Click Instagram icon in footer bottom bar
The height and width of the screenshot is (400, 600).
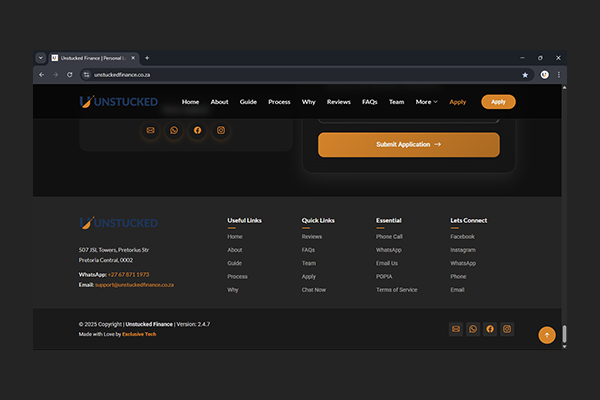[x=507, y=329]
